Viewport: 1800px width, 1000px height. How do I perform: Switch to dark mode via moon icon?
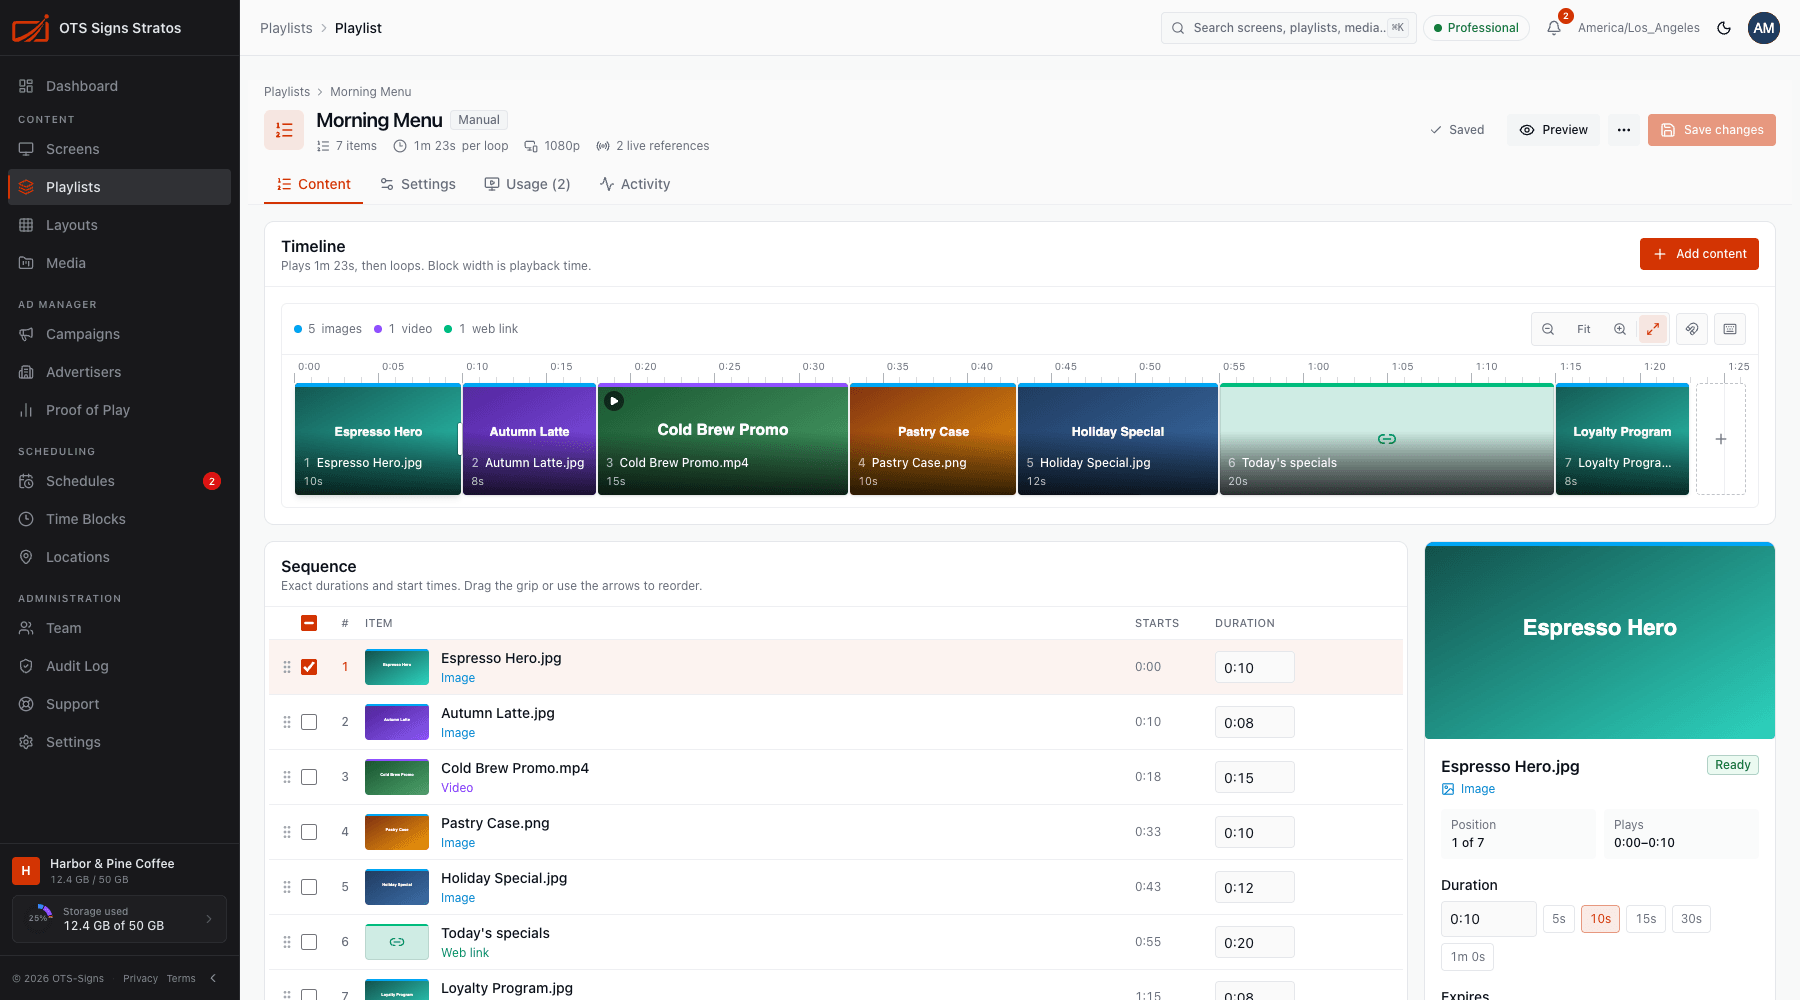point(1724,28)
